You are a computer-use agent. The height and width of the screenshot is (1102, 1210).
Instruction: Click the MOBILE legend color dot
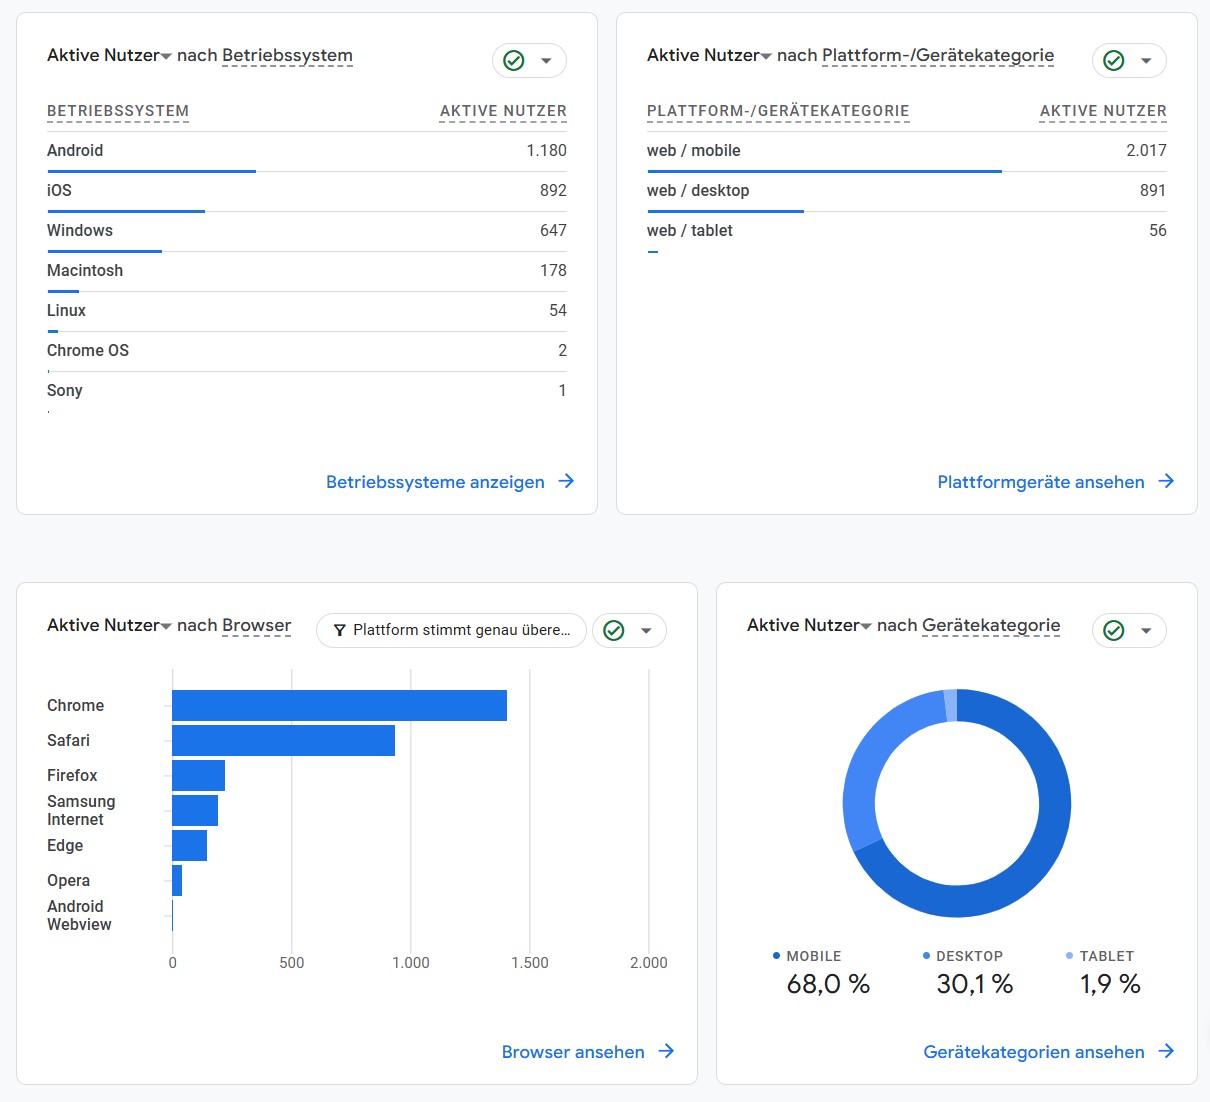(776, 956)
